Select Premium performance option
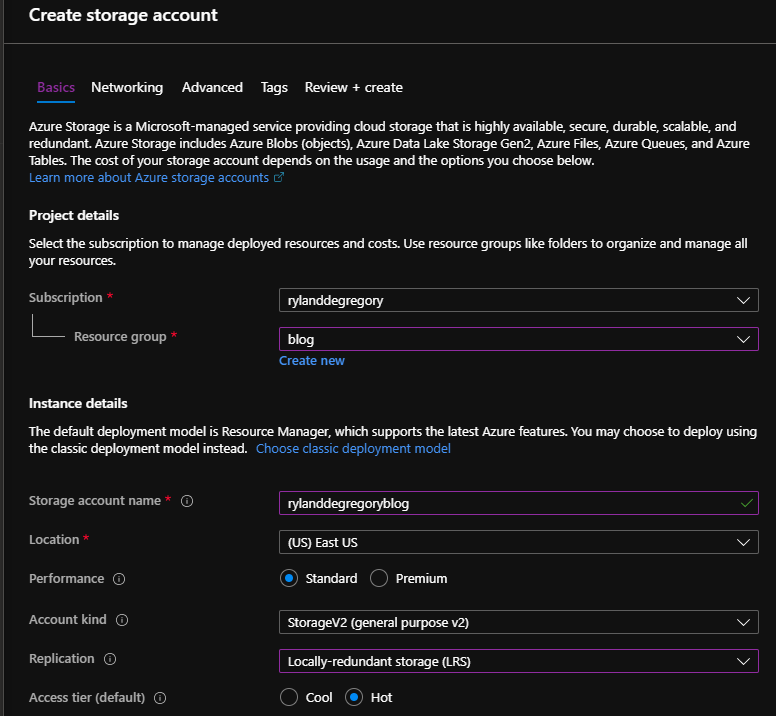This screenshot has height=716, width=776. click(379, 578)
